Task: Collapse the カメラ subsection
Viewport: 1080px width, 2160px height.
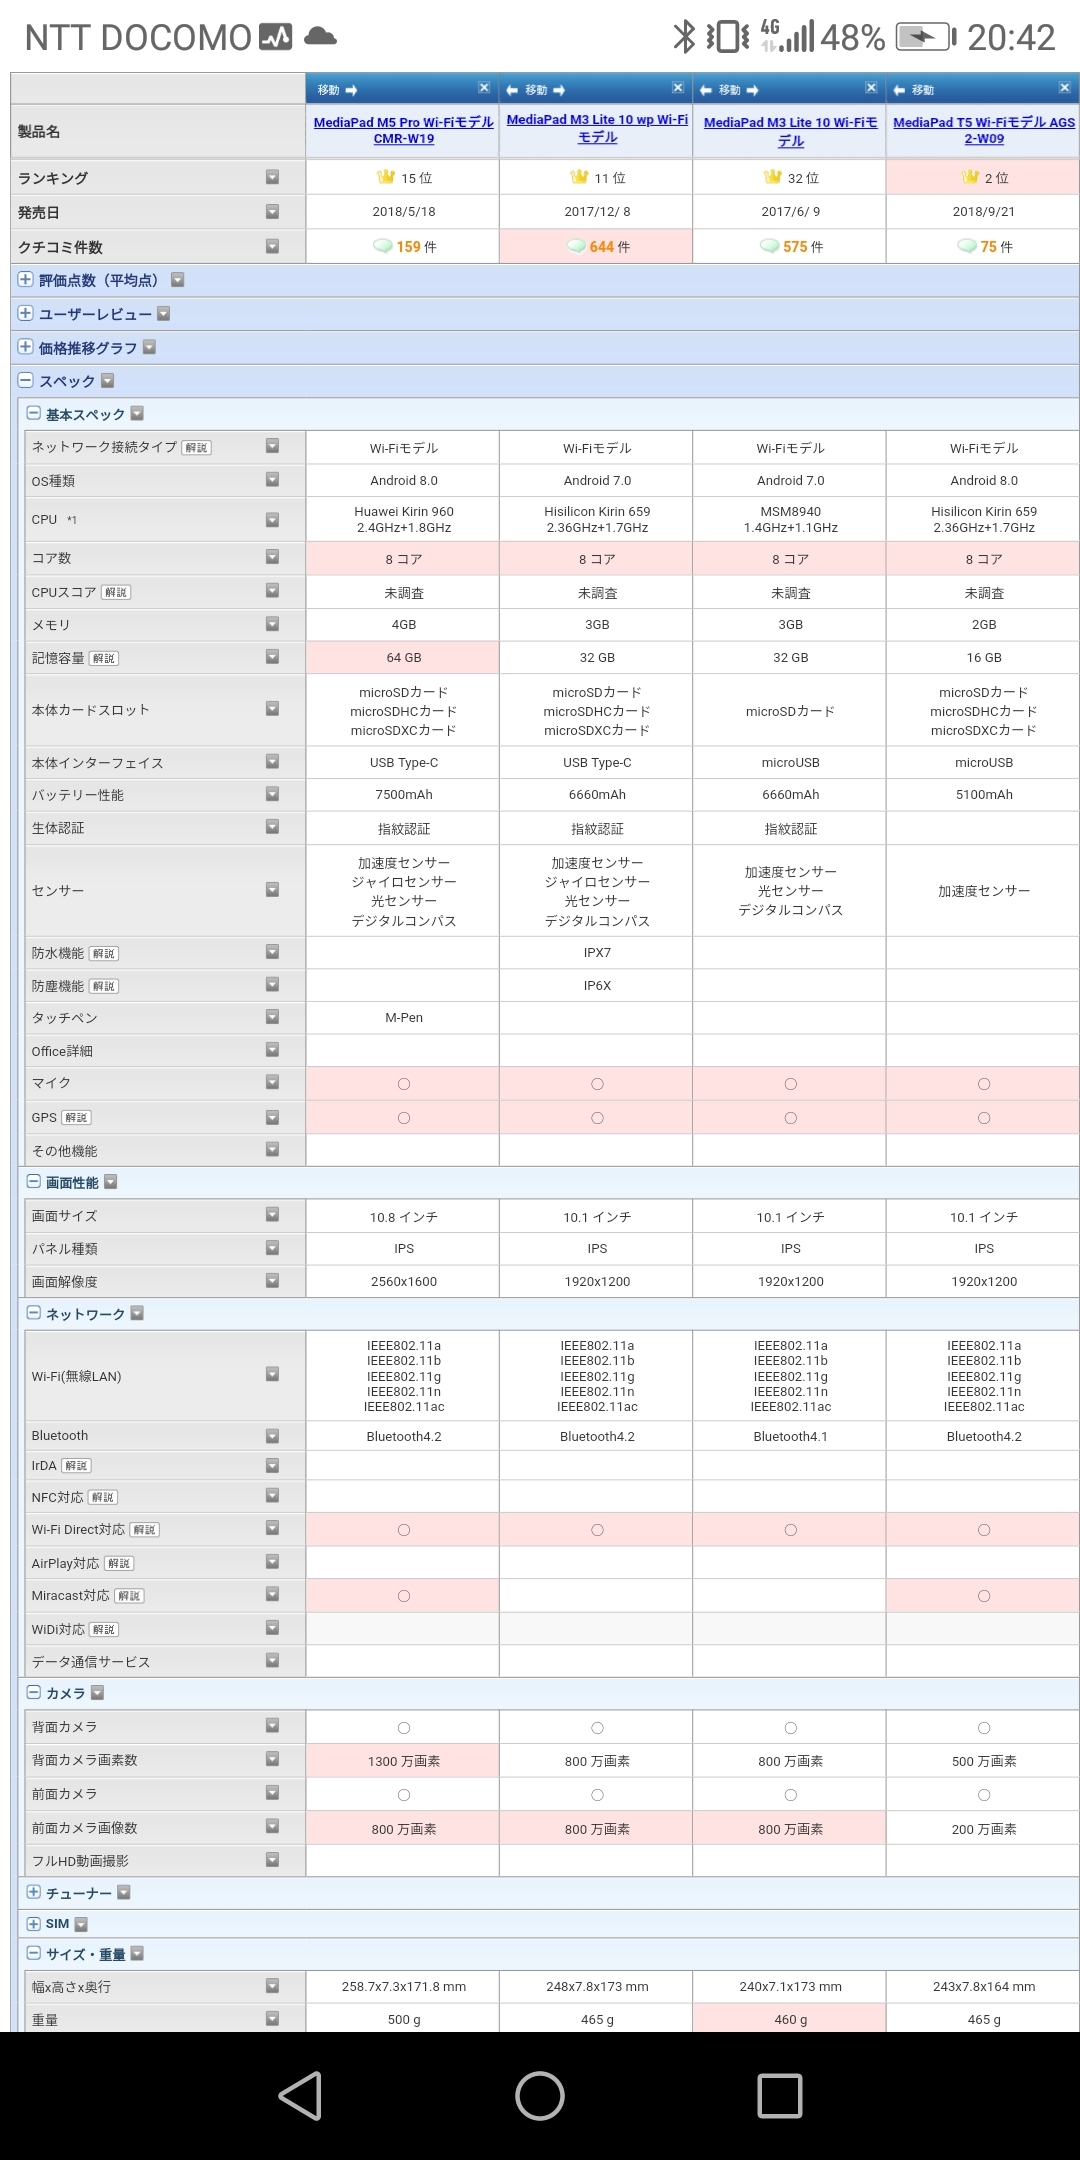Action: [x=33, y=1692]
